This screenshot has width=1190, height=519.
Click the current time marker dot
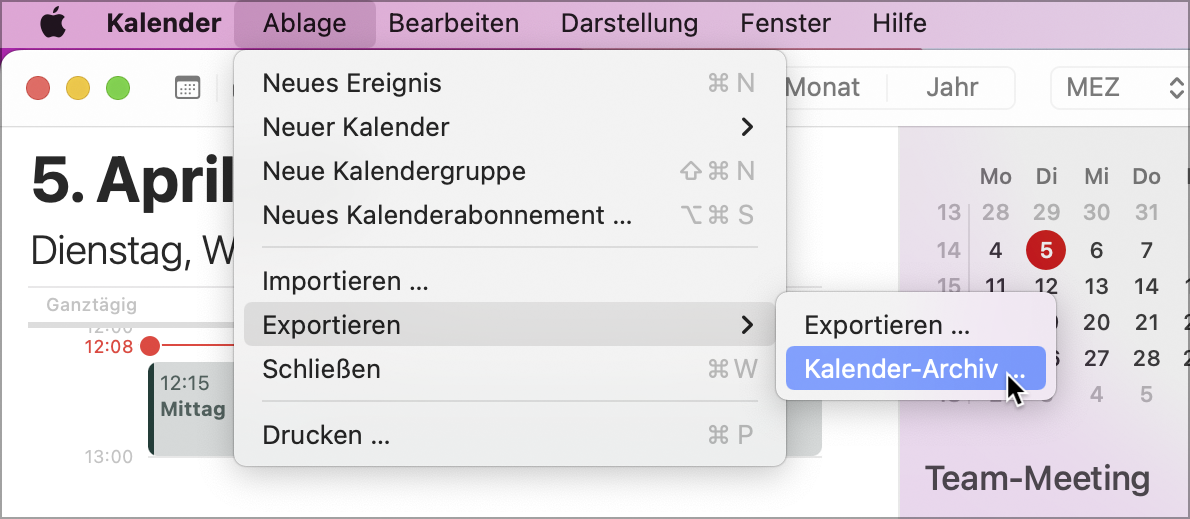(x=150, y=346)
